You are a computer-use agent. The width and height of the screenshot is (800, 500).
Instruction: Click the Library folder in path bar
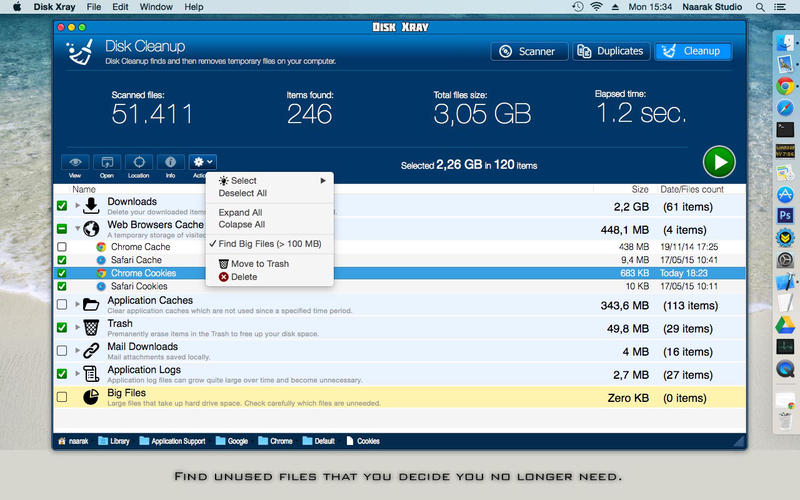click(114, 441)
